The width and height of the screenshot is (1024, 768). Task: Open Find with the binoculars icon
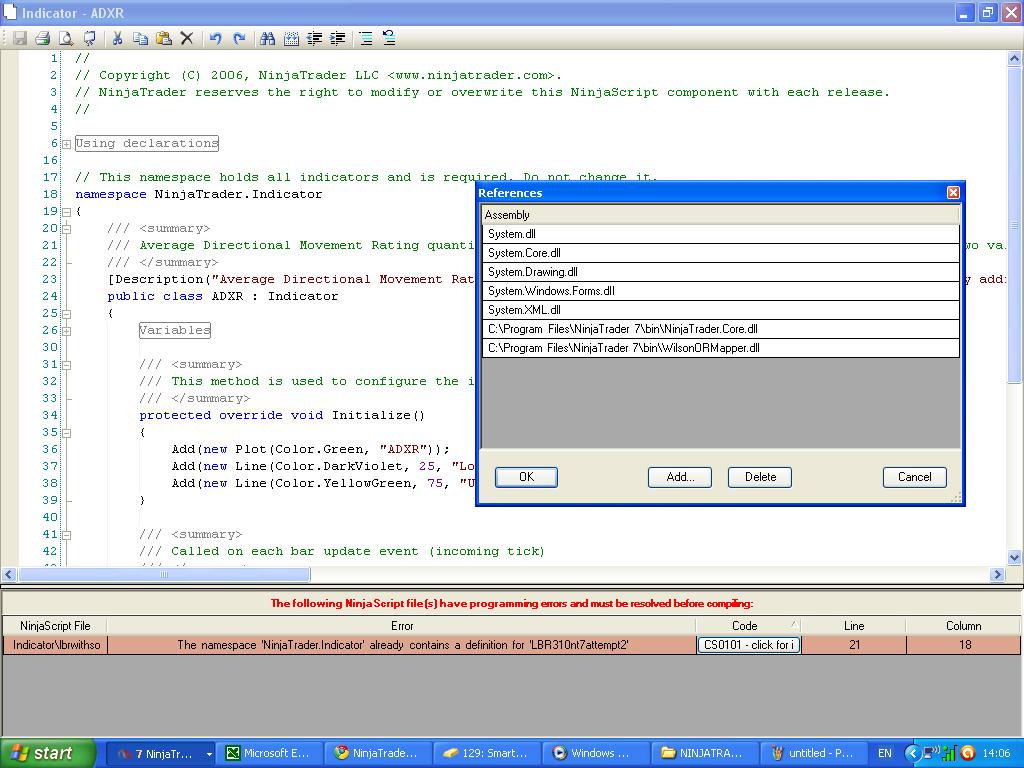point(267,38)
